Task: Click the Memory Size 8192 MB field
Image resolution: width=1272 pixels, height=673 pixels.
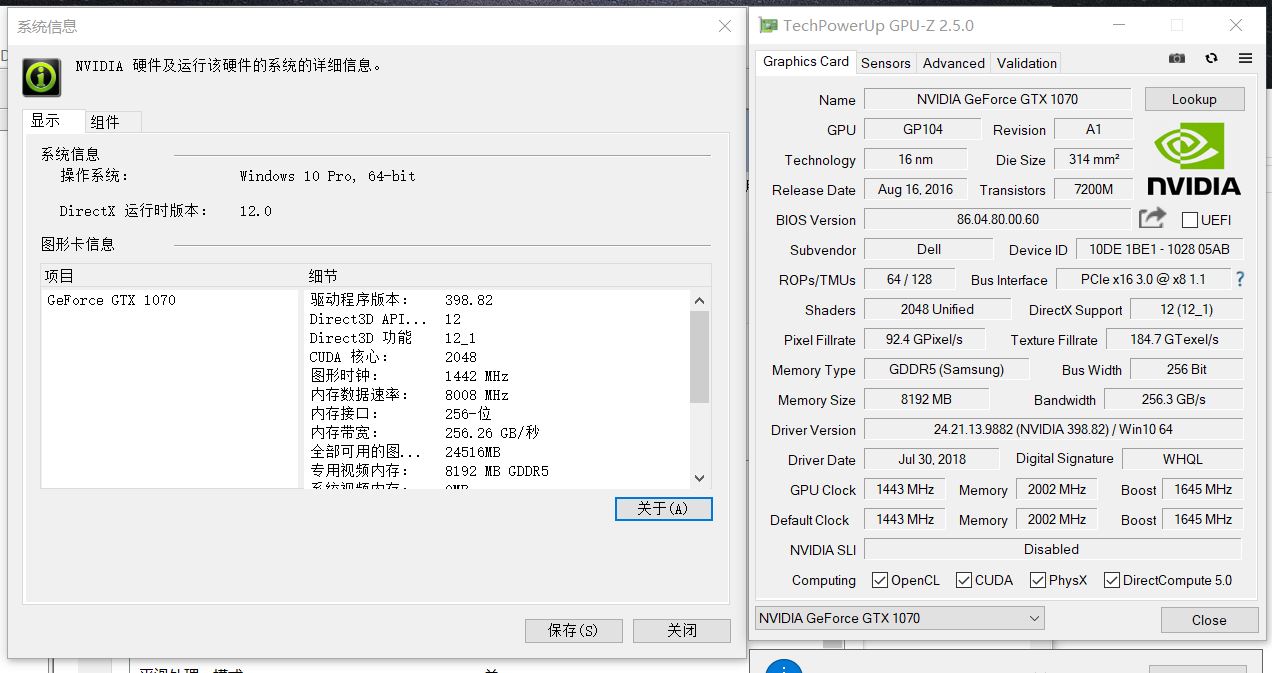Action: point(926,399)
